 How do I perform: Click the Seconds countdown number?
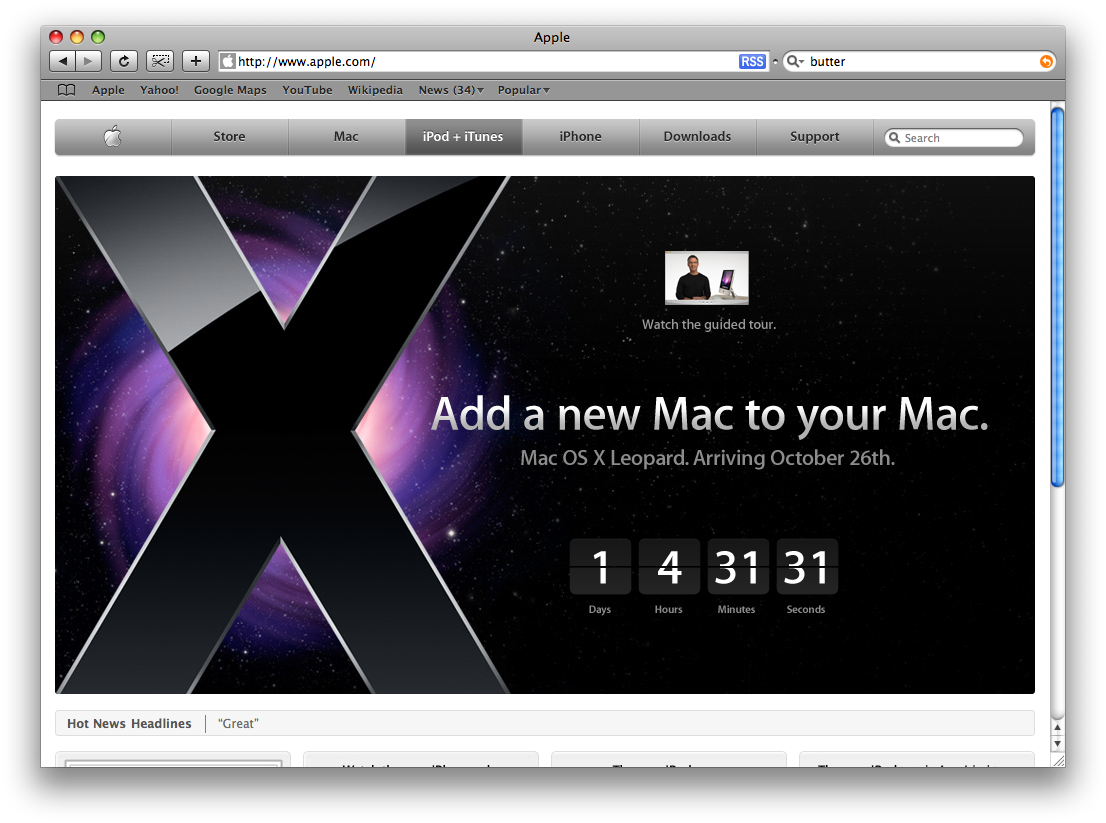click(807, 566)
